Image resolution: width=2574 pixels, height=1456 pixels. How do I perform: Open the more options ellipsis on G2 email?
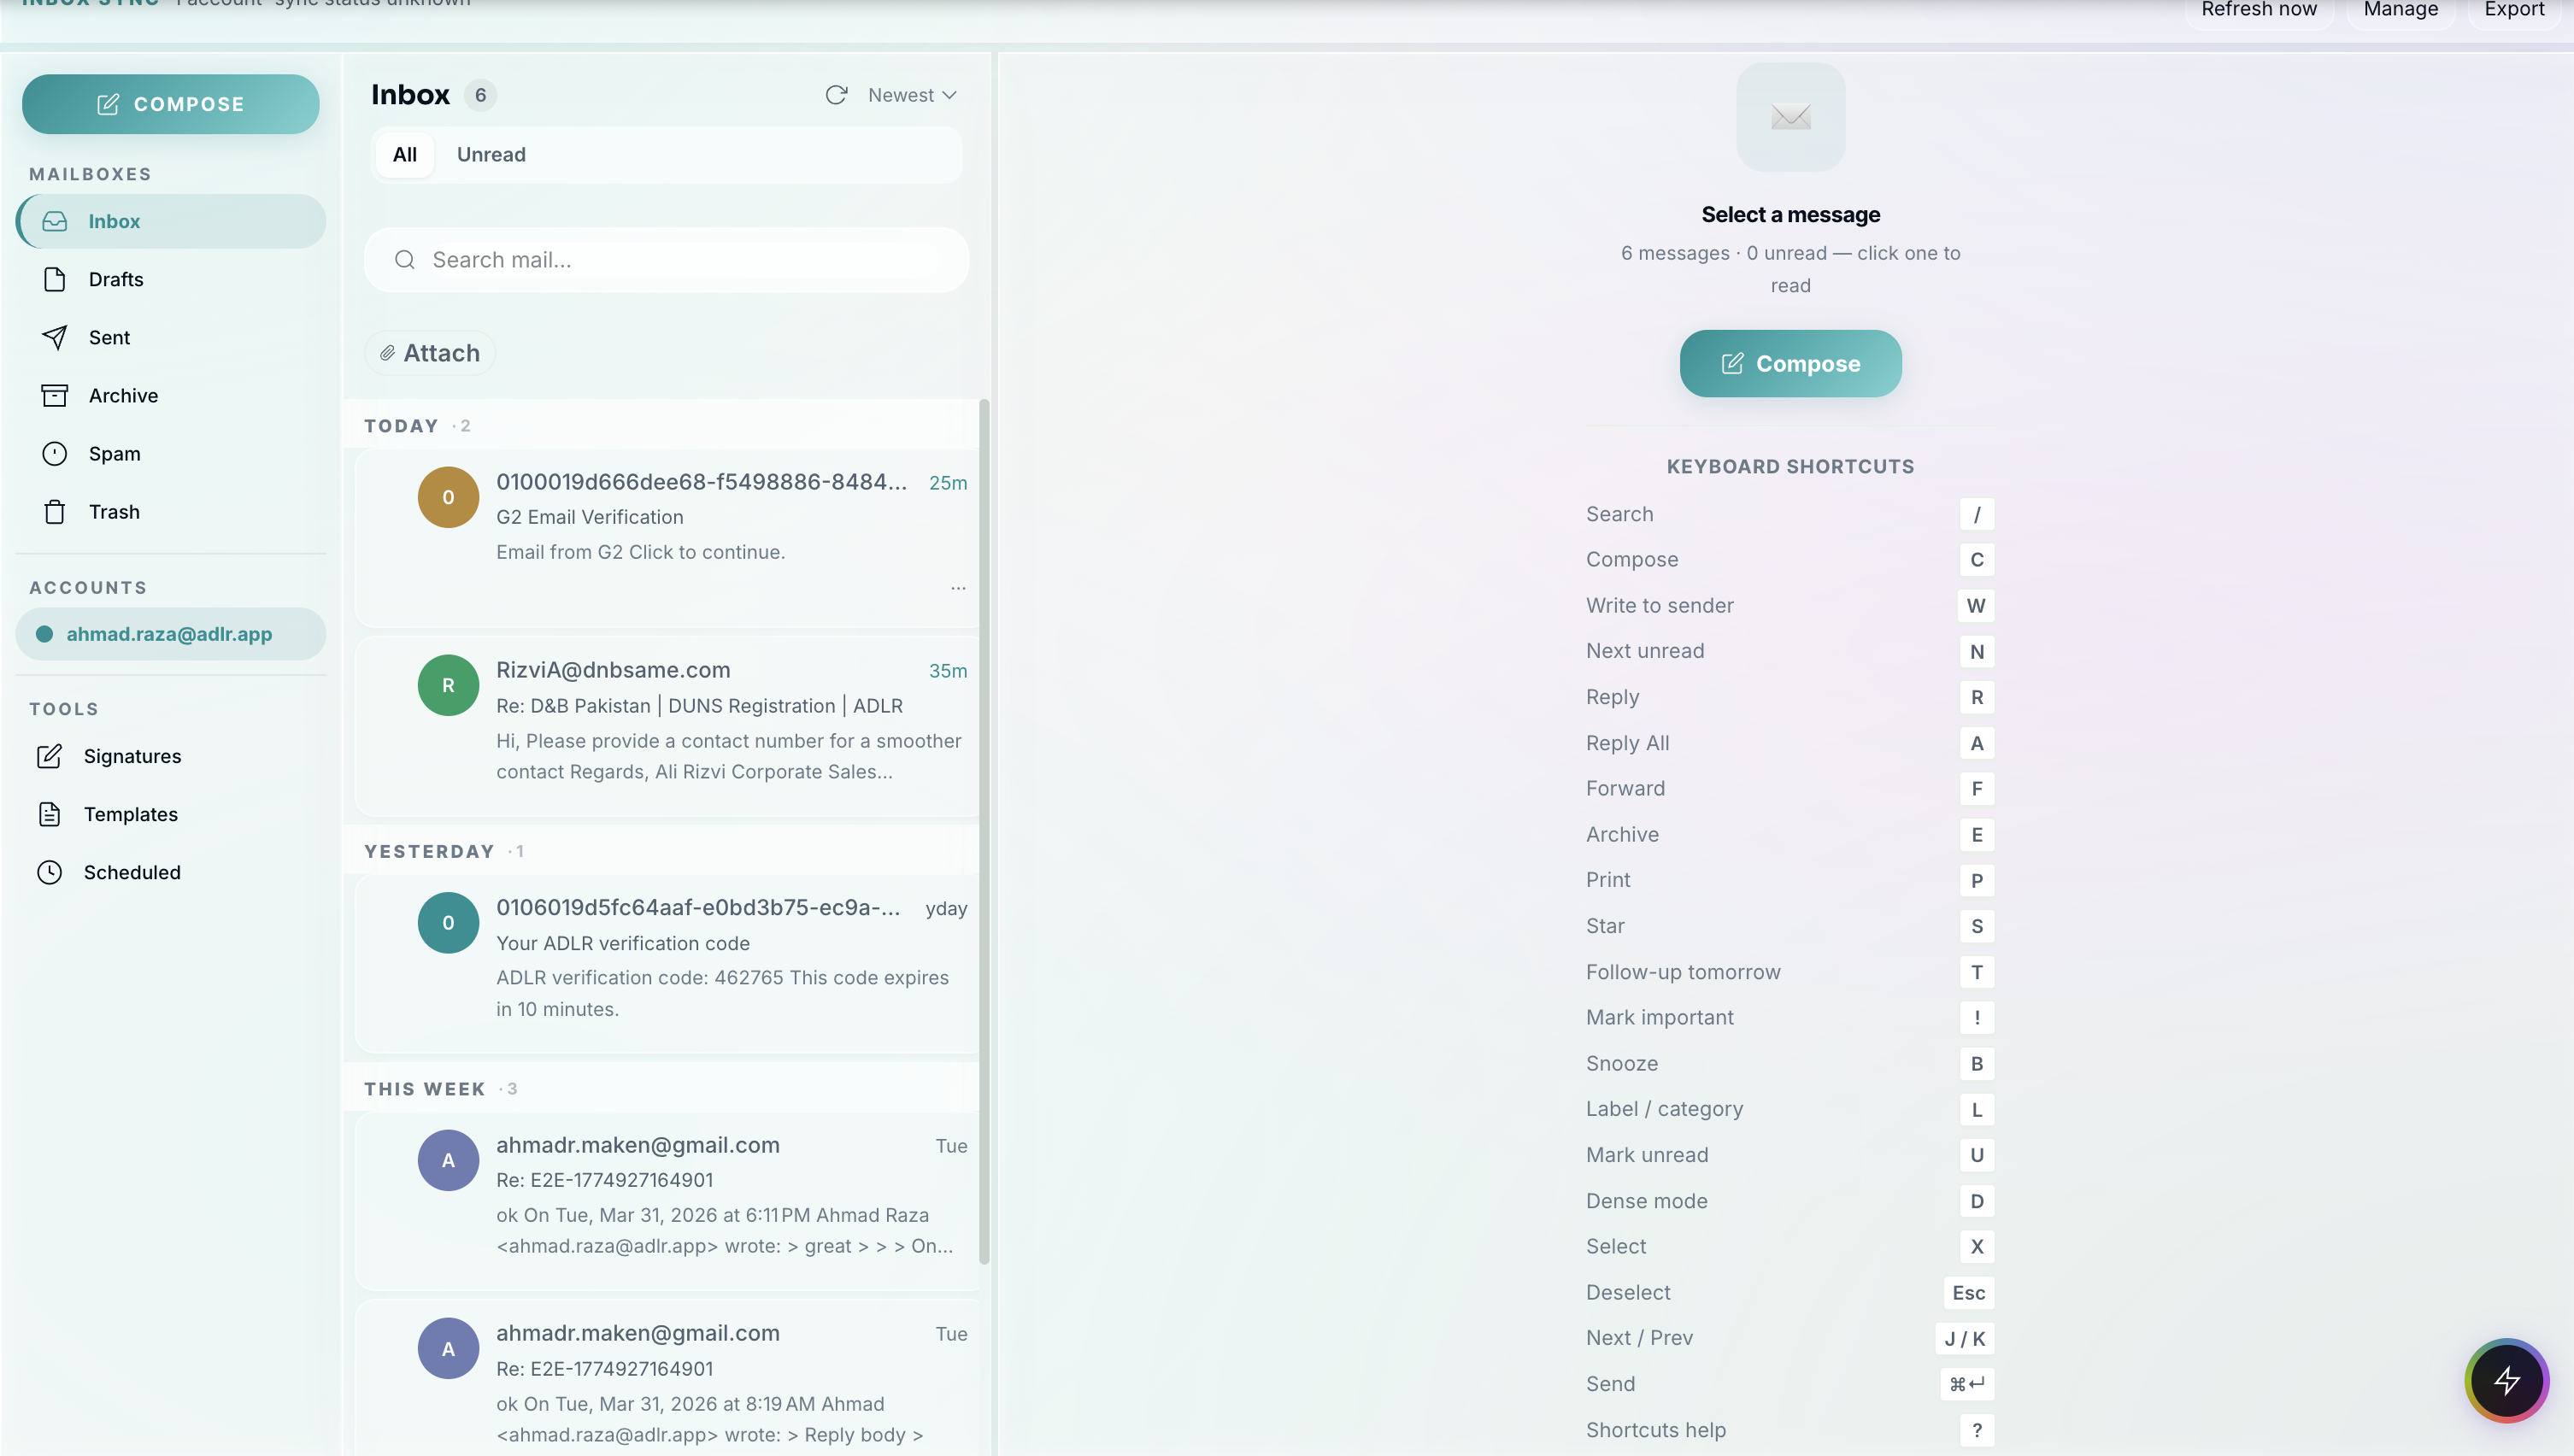(x=958, y=588)
